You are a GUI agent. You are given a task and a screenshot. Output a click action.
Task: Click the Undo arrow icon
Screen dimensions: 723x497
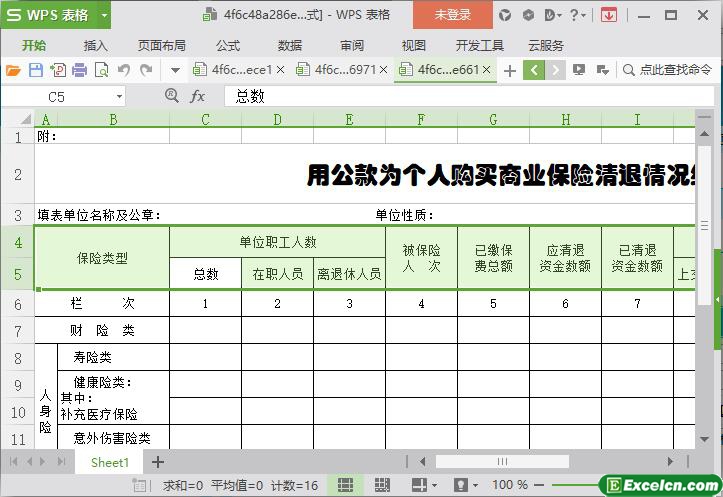124,70
